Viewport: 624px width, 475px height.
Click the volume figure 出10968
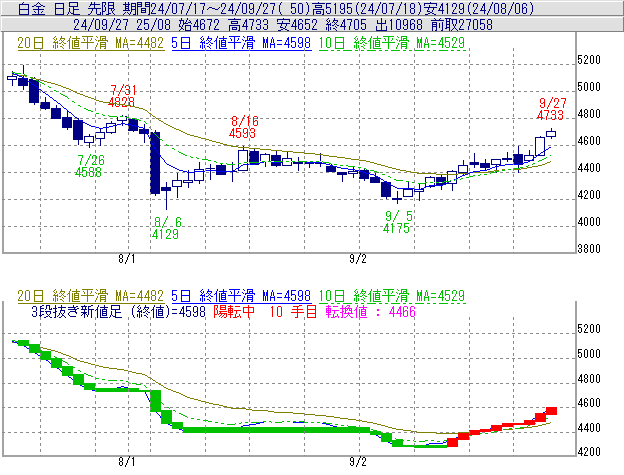(x=399, y=25)
